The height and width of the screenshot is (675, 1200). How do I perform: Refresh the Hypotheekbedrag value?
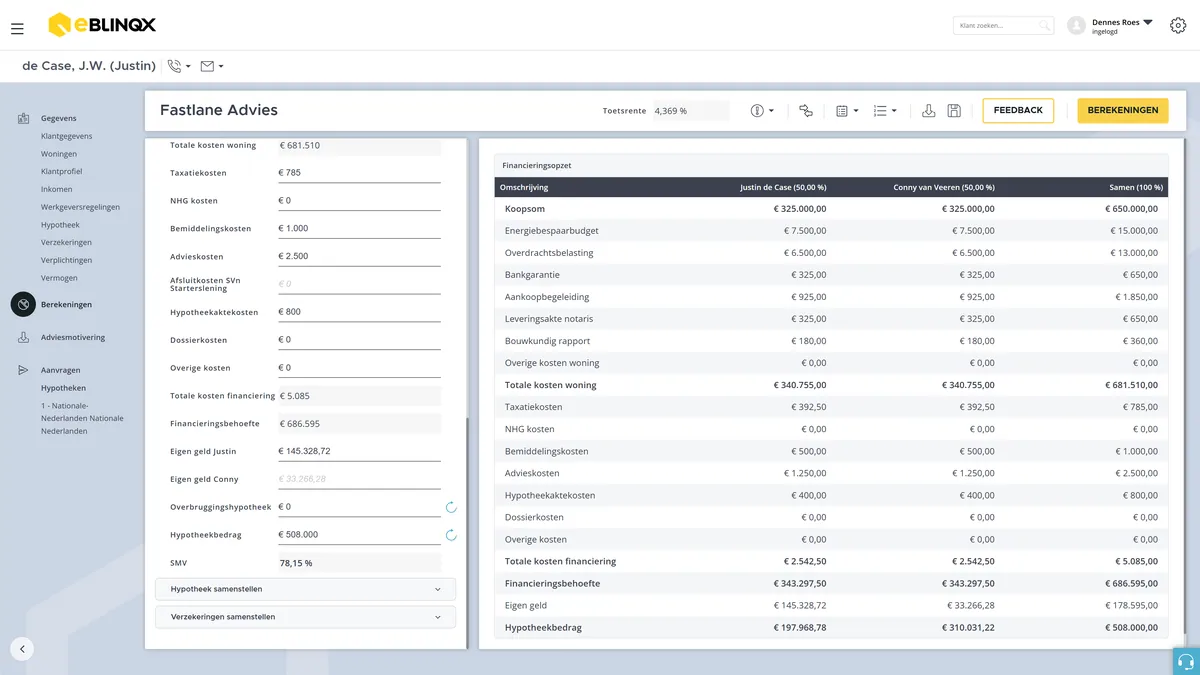[x=451, y=535]
